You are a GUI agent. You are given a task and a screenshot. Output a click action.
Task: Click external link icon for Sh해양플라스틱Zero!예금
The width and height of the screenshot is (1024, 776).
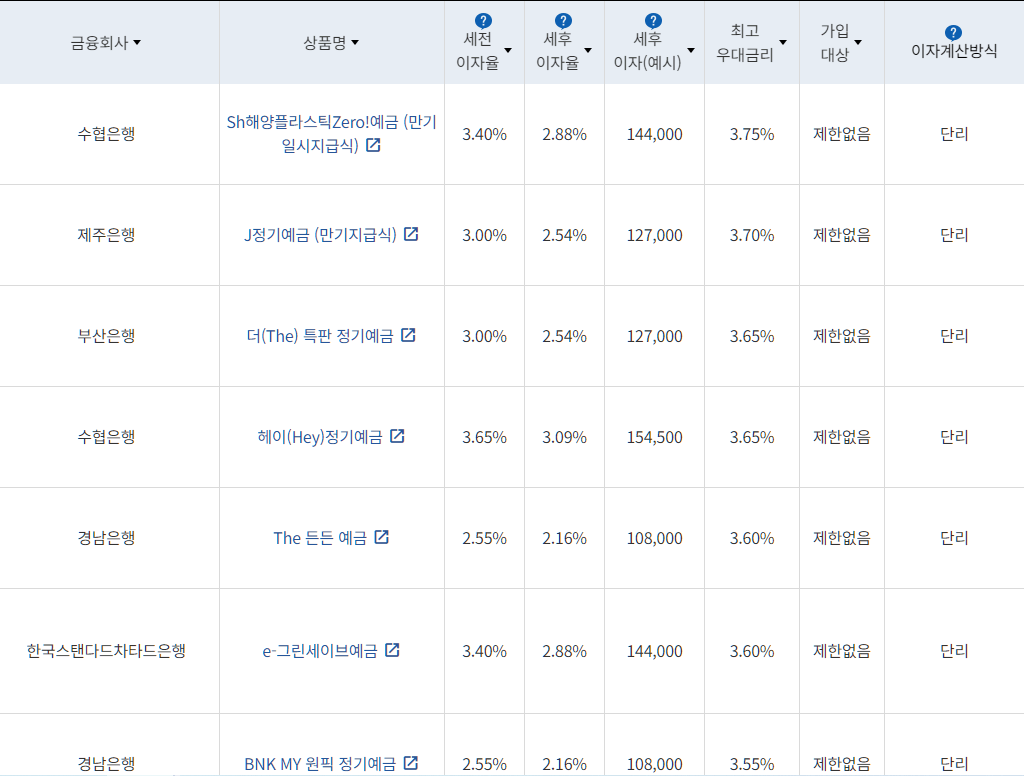pyautogui.click(x=373, y=145)
